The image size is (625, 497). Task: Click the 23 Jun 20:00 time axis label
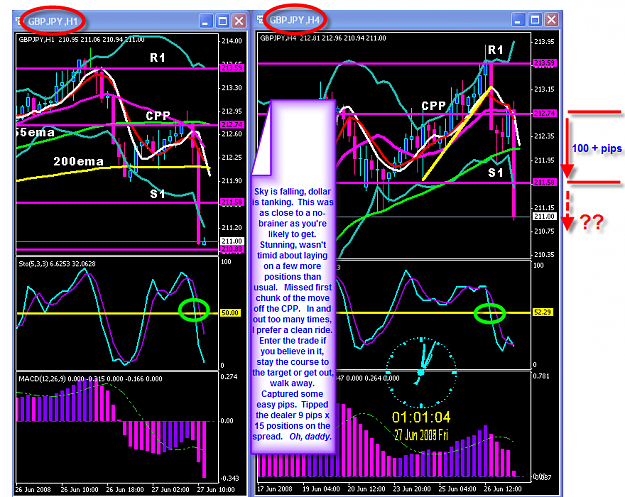click(x=412, y=489)
